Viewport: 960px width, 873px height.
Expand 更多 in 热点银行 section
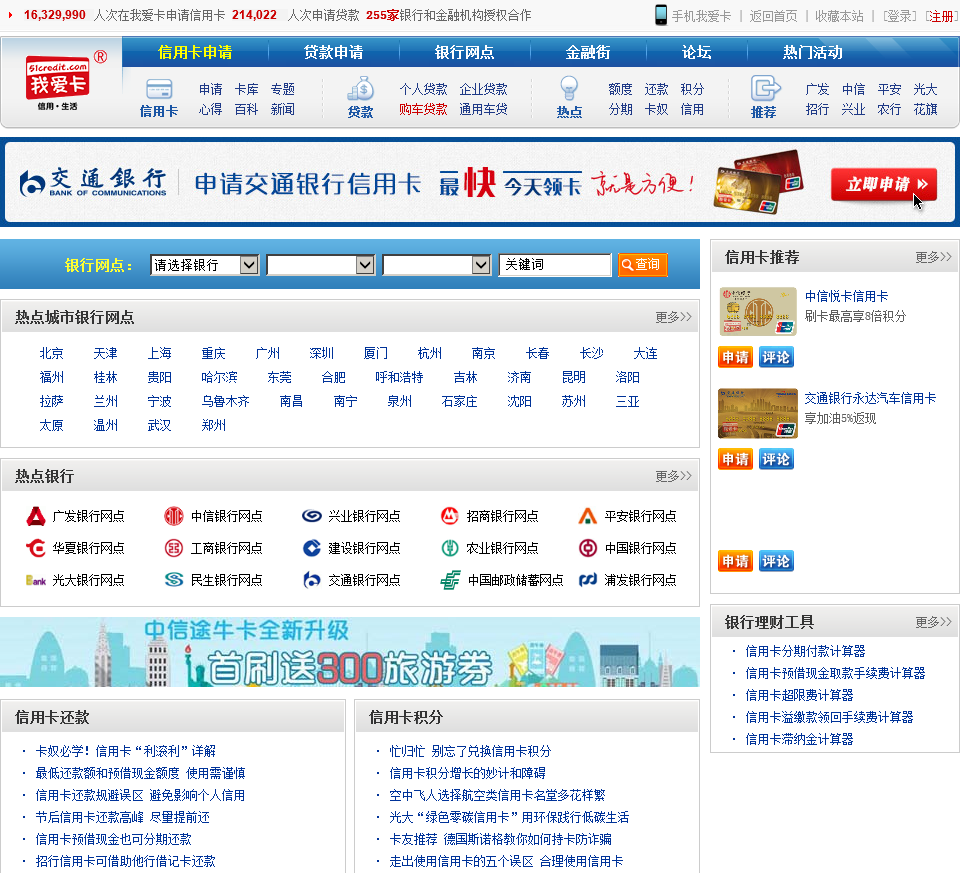673,476
